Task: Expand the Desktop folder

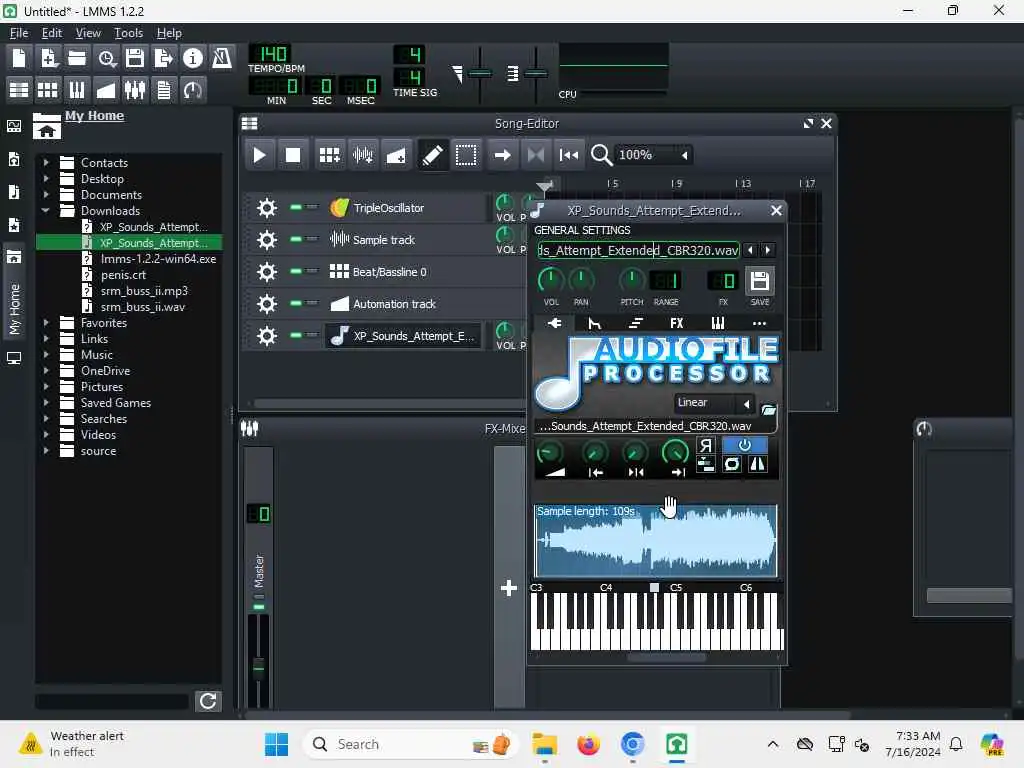Action: click(x=46, y=178)
